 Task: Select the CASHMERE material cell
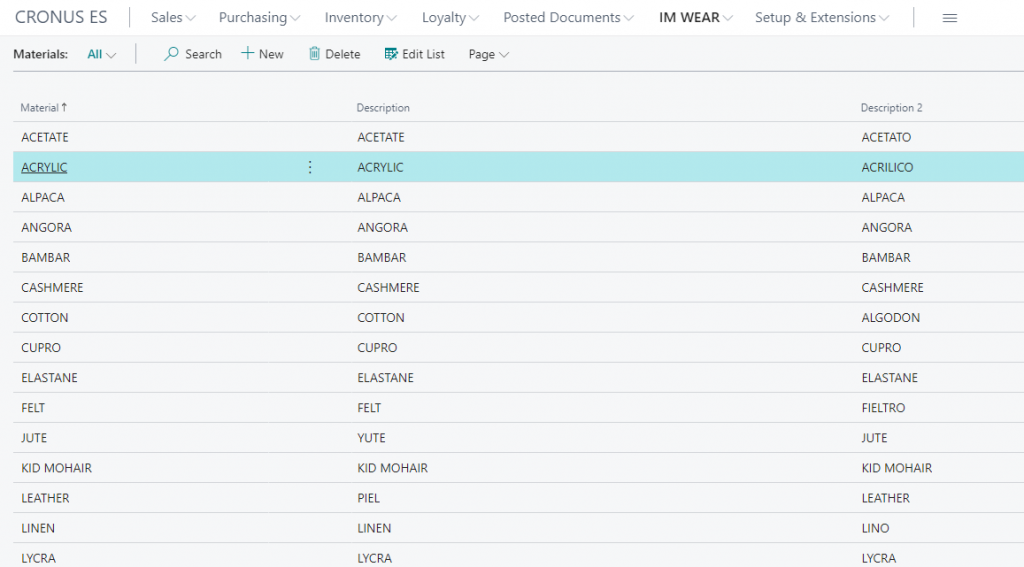coord(52,287)
